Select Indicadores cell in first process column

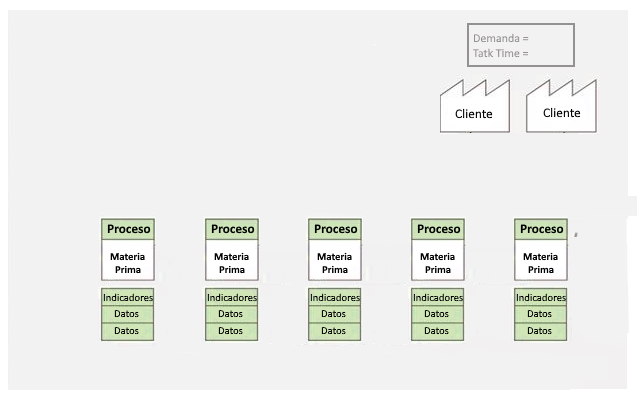pos(128,297)
